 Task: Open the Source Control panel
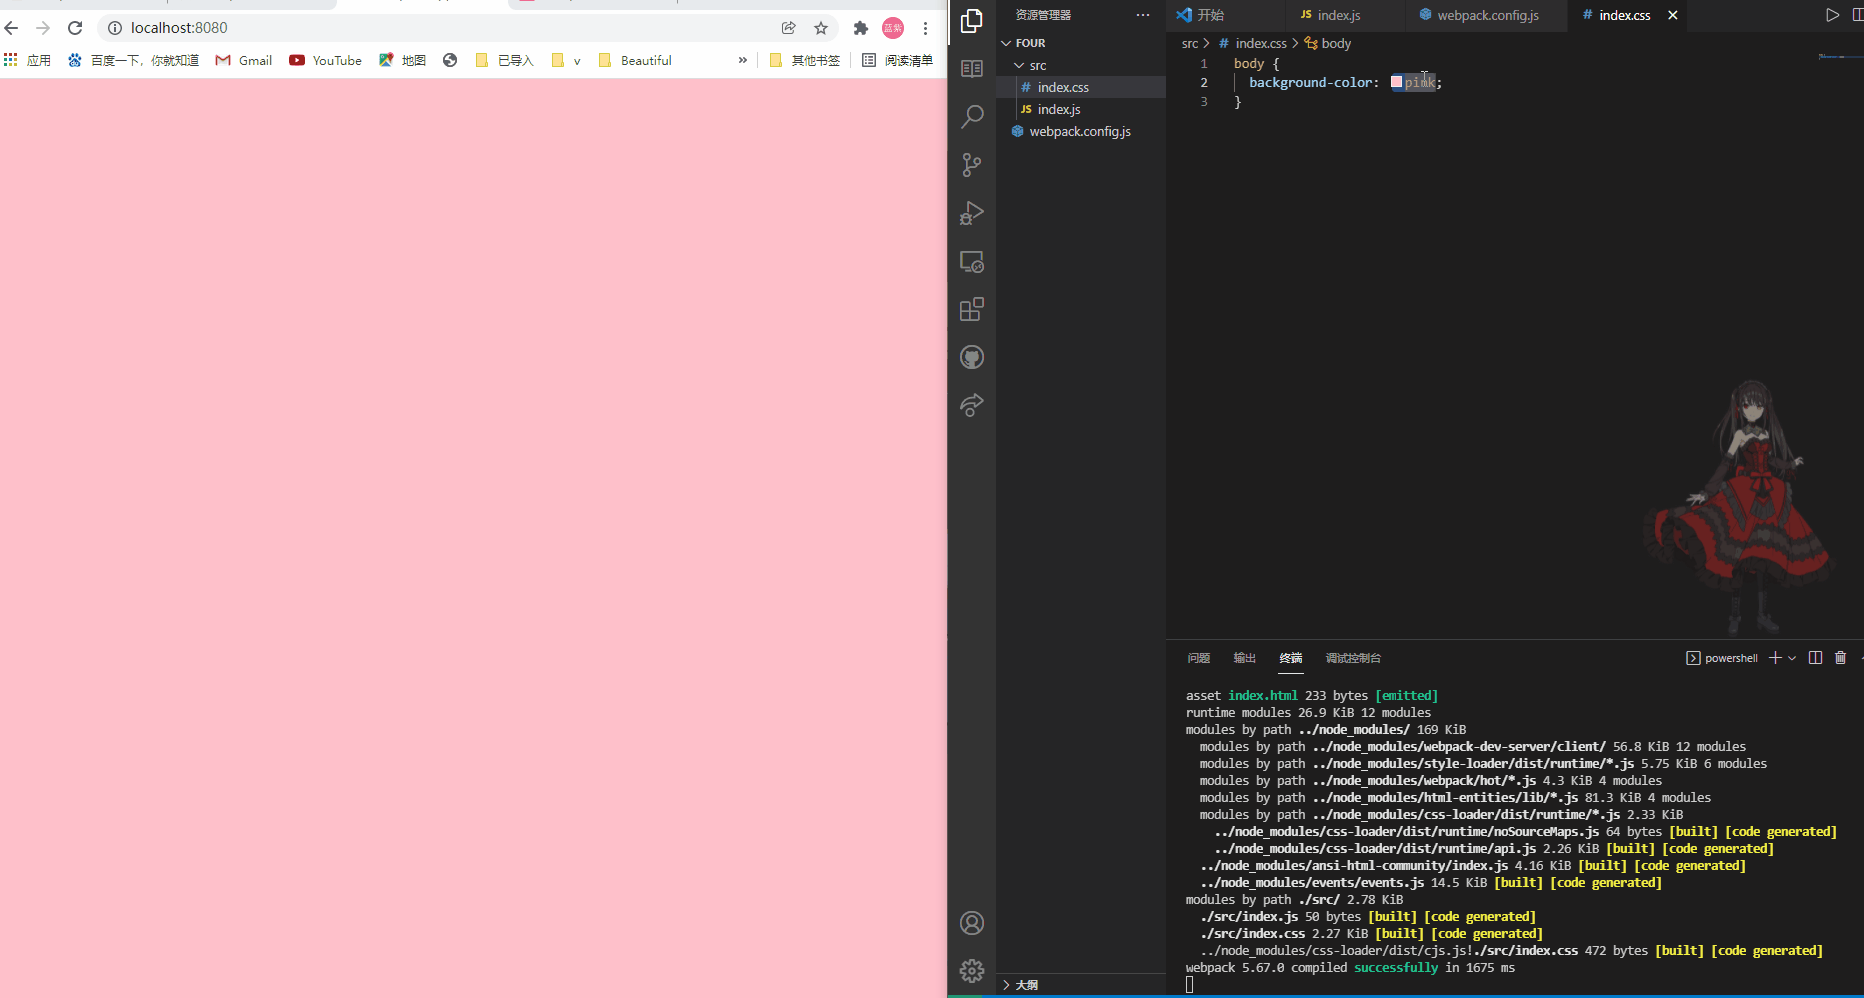971,165
